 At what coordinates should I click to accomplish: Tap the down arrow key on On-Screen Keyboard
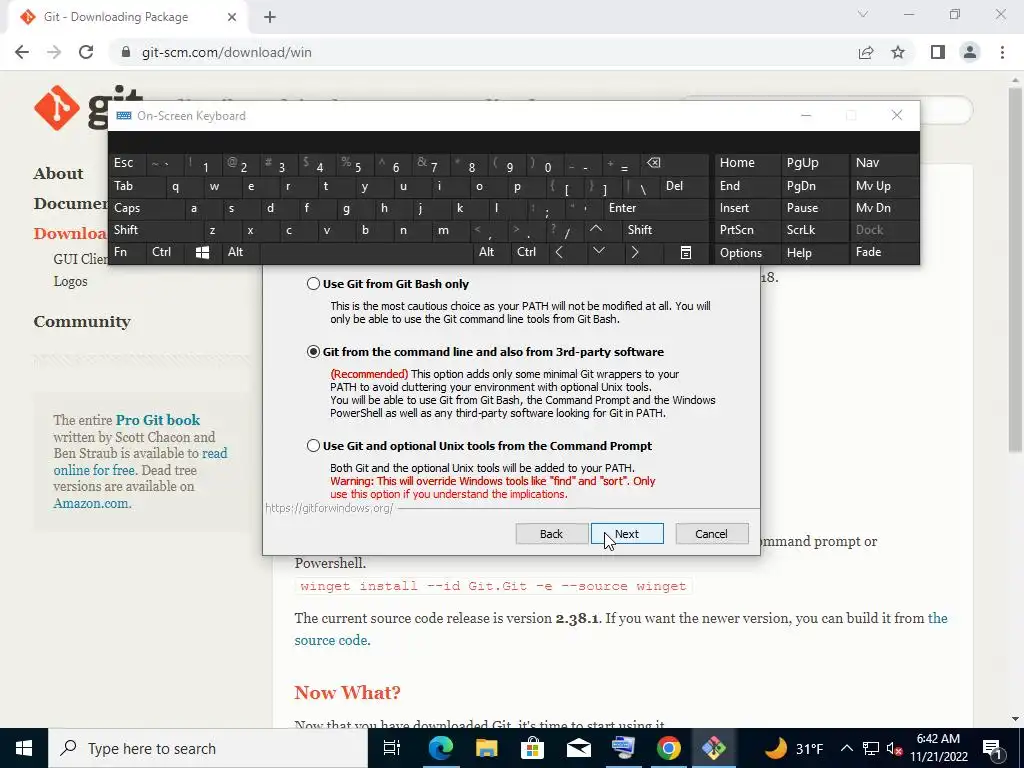point(599,251)
